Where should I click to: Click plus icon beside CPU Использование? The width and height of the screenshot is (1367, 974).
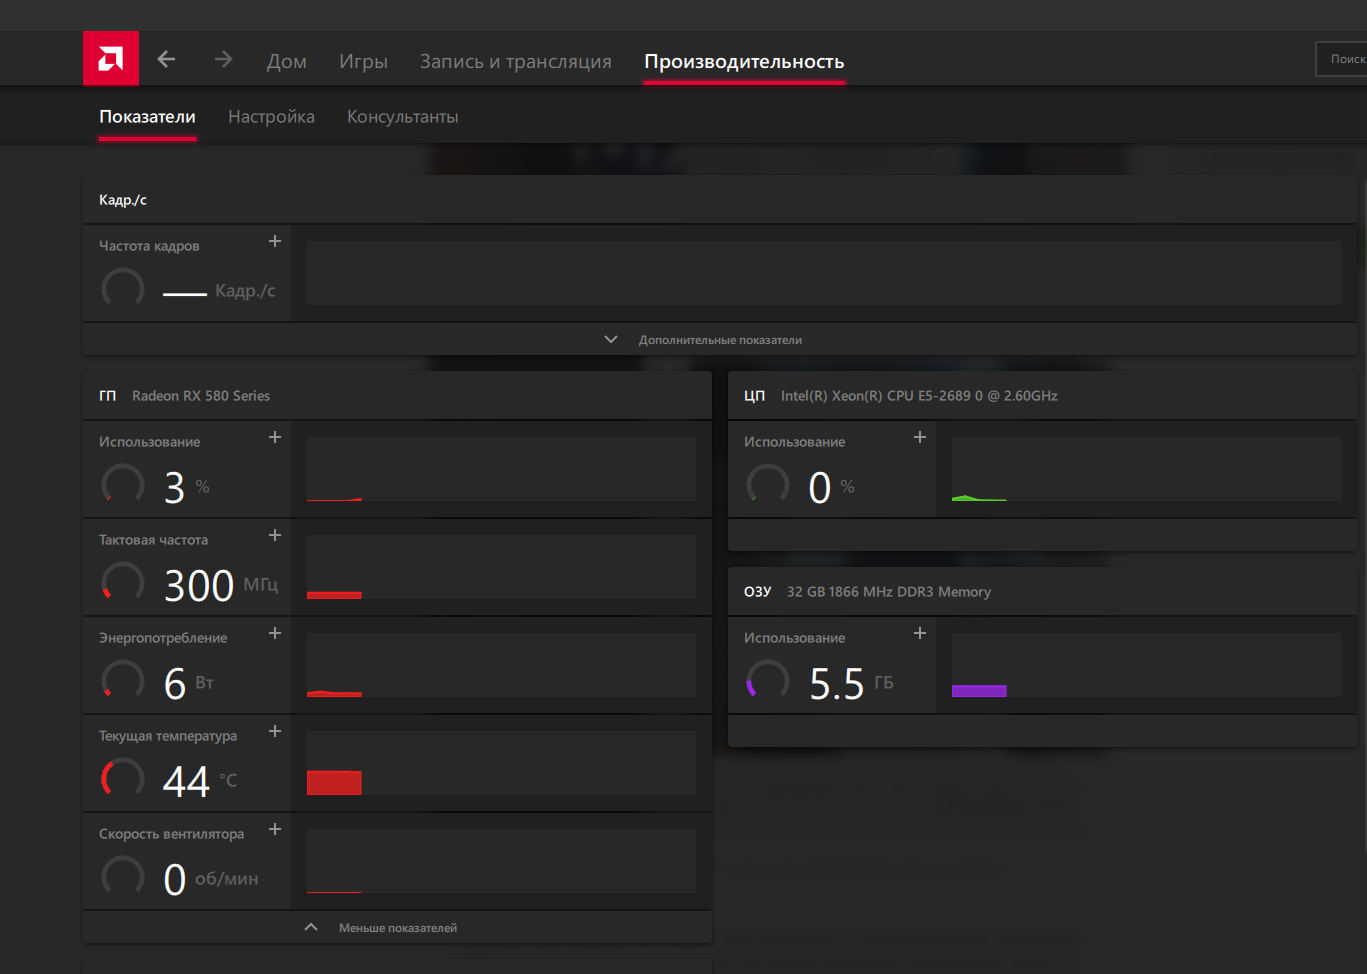920,438
